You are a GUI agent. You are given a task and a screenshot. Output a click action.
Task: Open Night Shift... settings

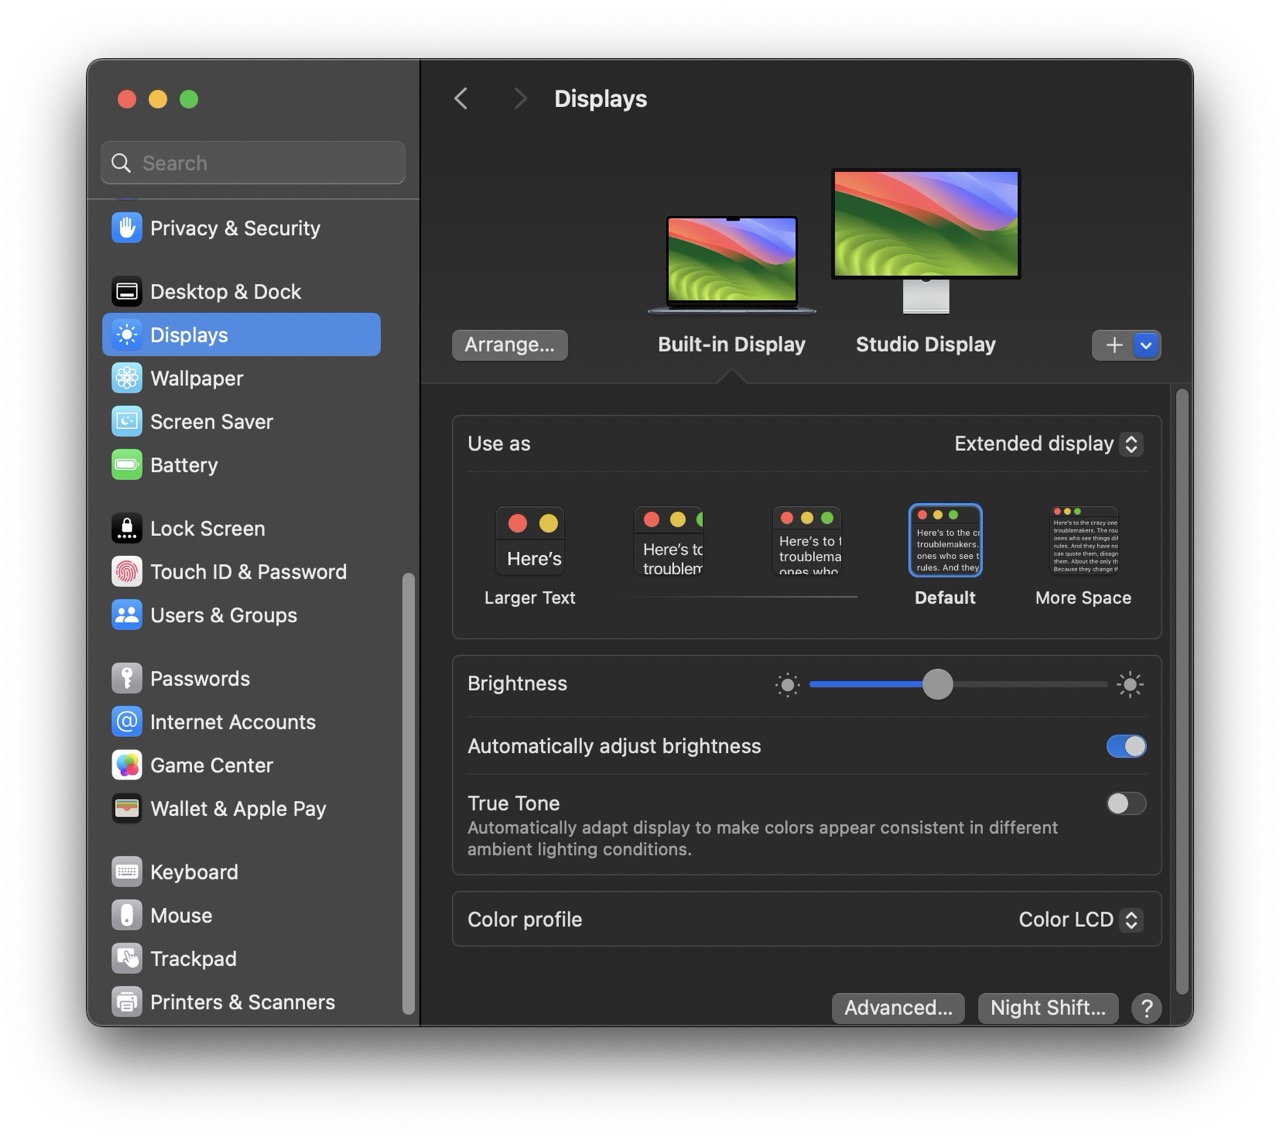point(1047,1008)
